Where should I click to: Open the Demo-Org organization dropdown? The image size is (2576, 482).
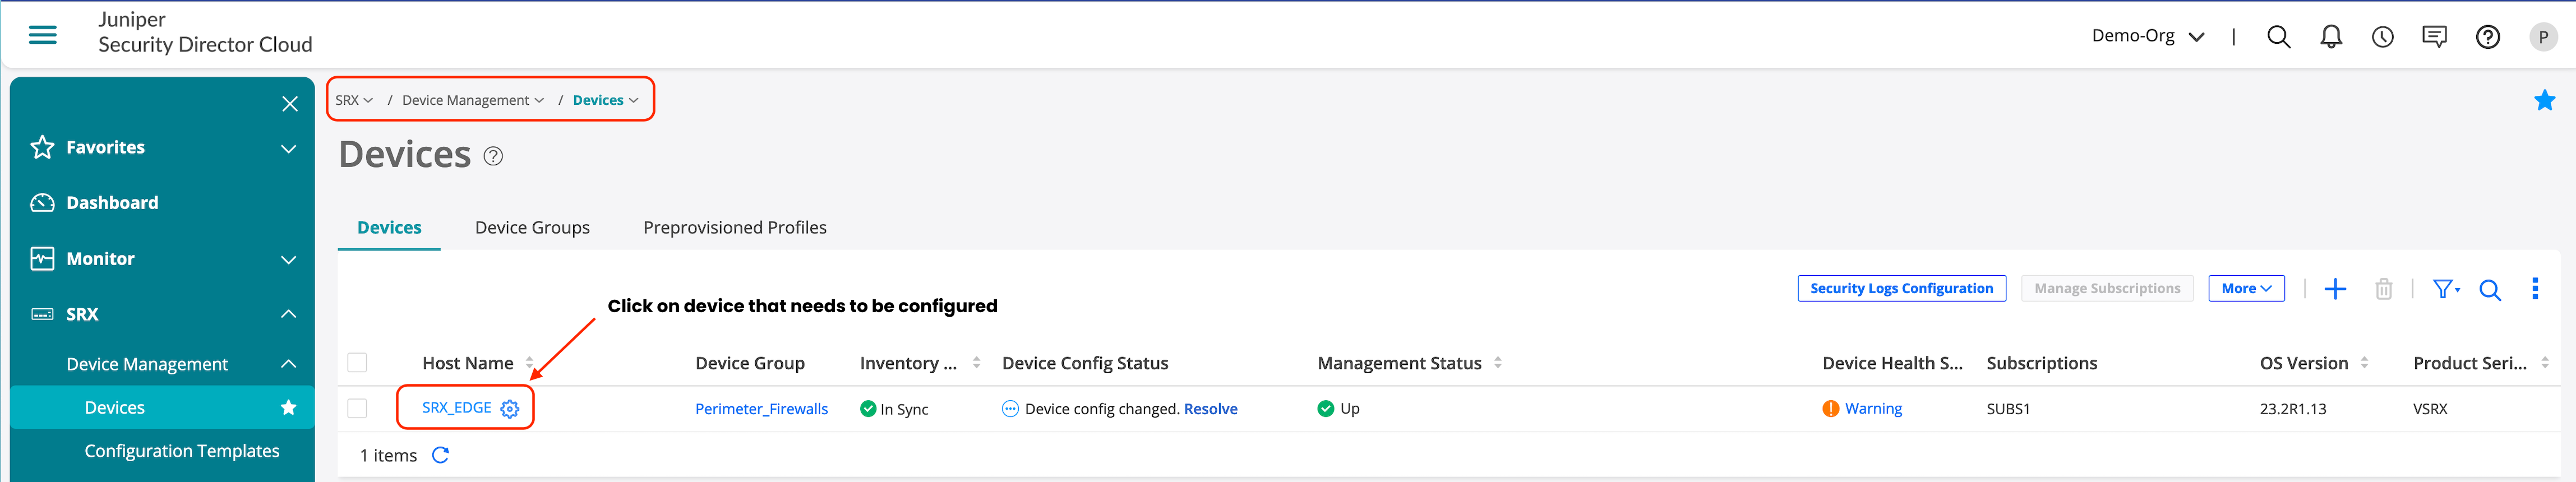pos(2147,36)
